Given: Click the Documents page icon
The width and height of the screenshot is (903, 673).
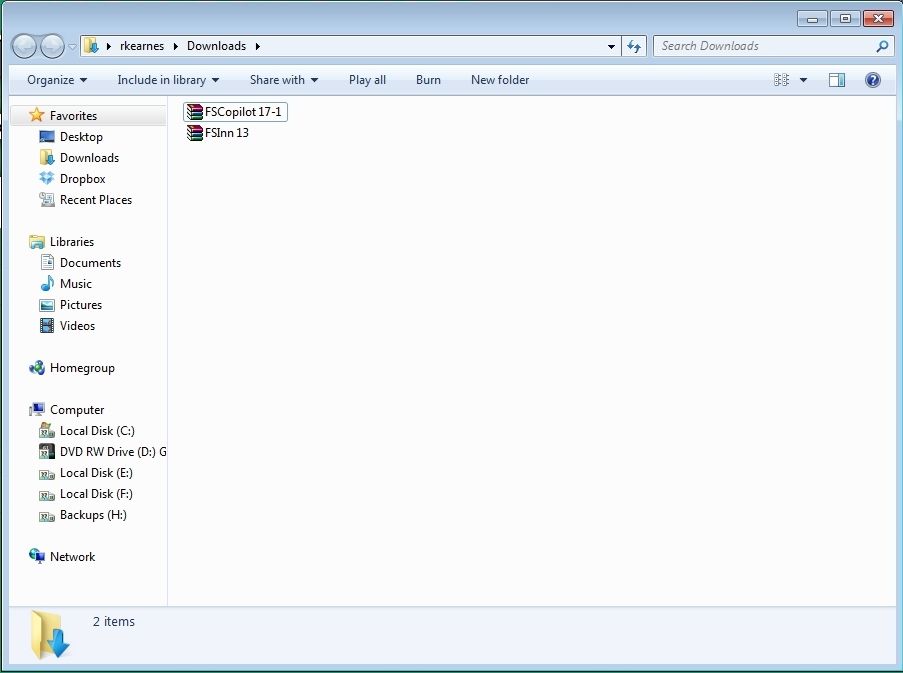Looking at the screenshot, I should point(47,263).
